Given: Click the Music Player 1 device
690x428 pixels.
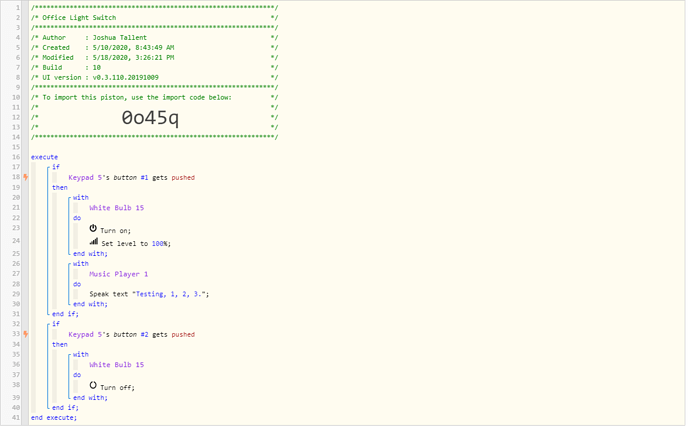Looking at the screenshot, I should point(119,274).
